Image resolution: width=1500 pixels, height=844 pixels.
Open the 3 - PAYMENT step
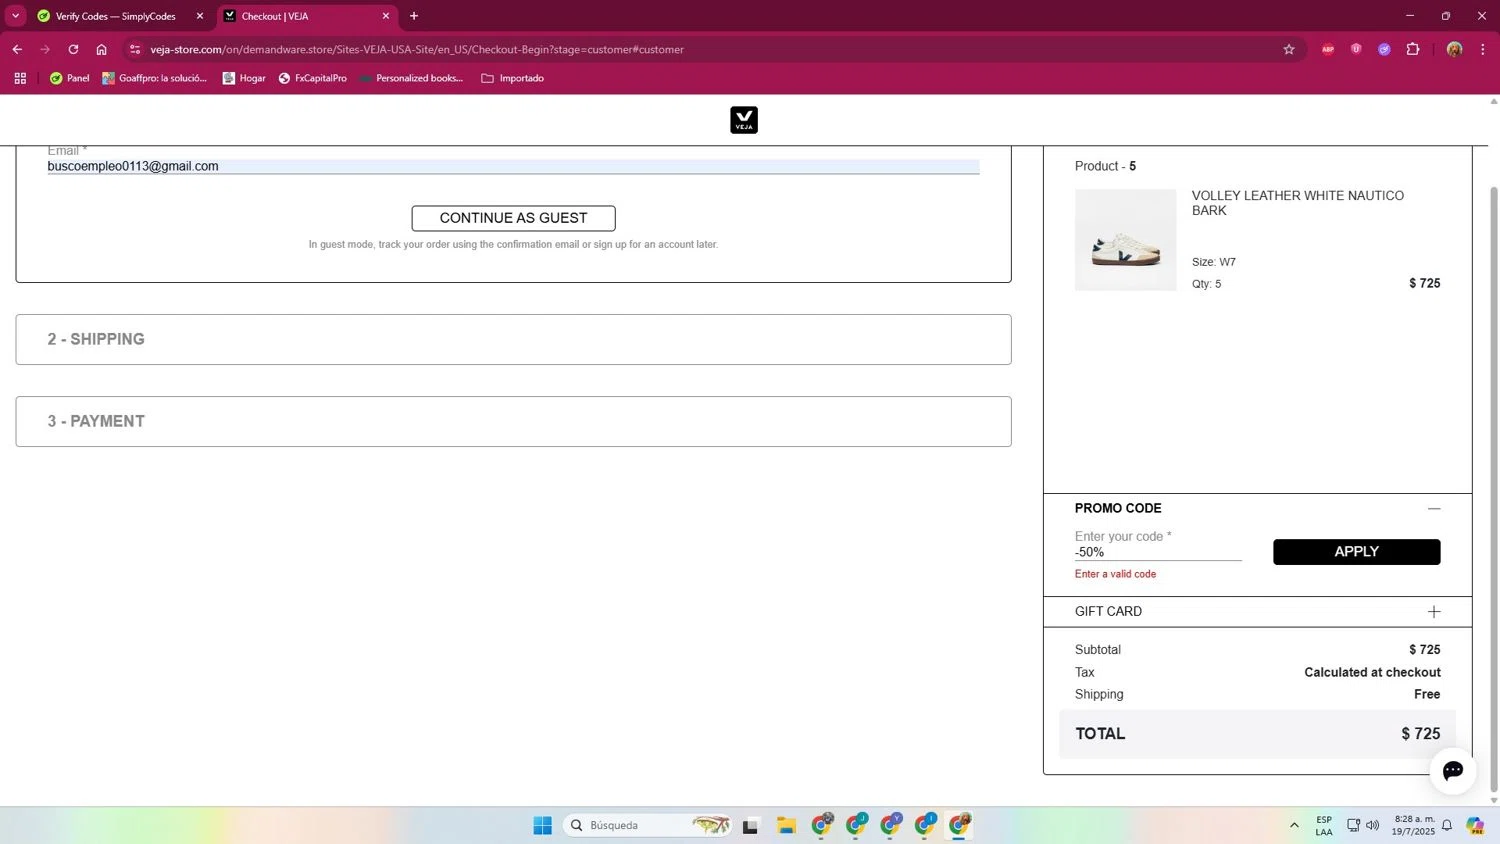513,421
